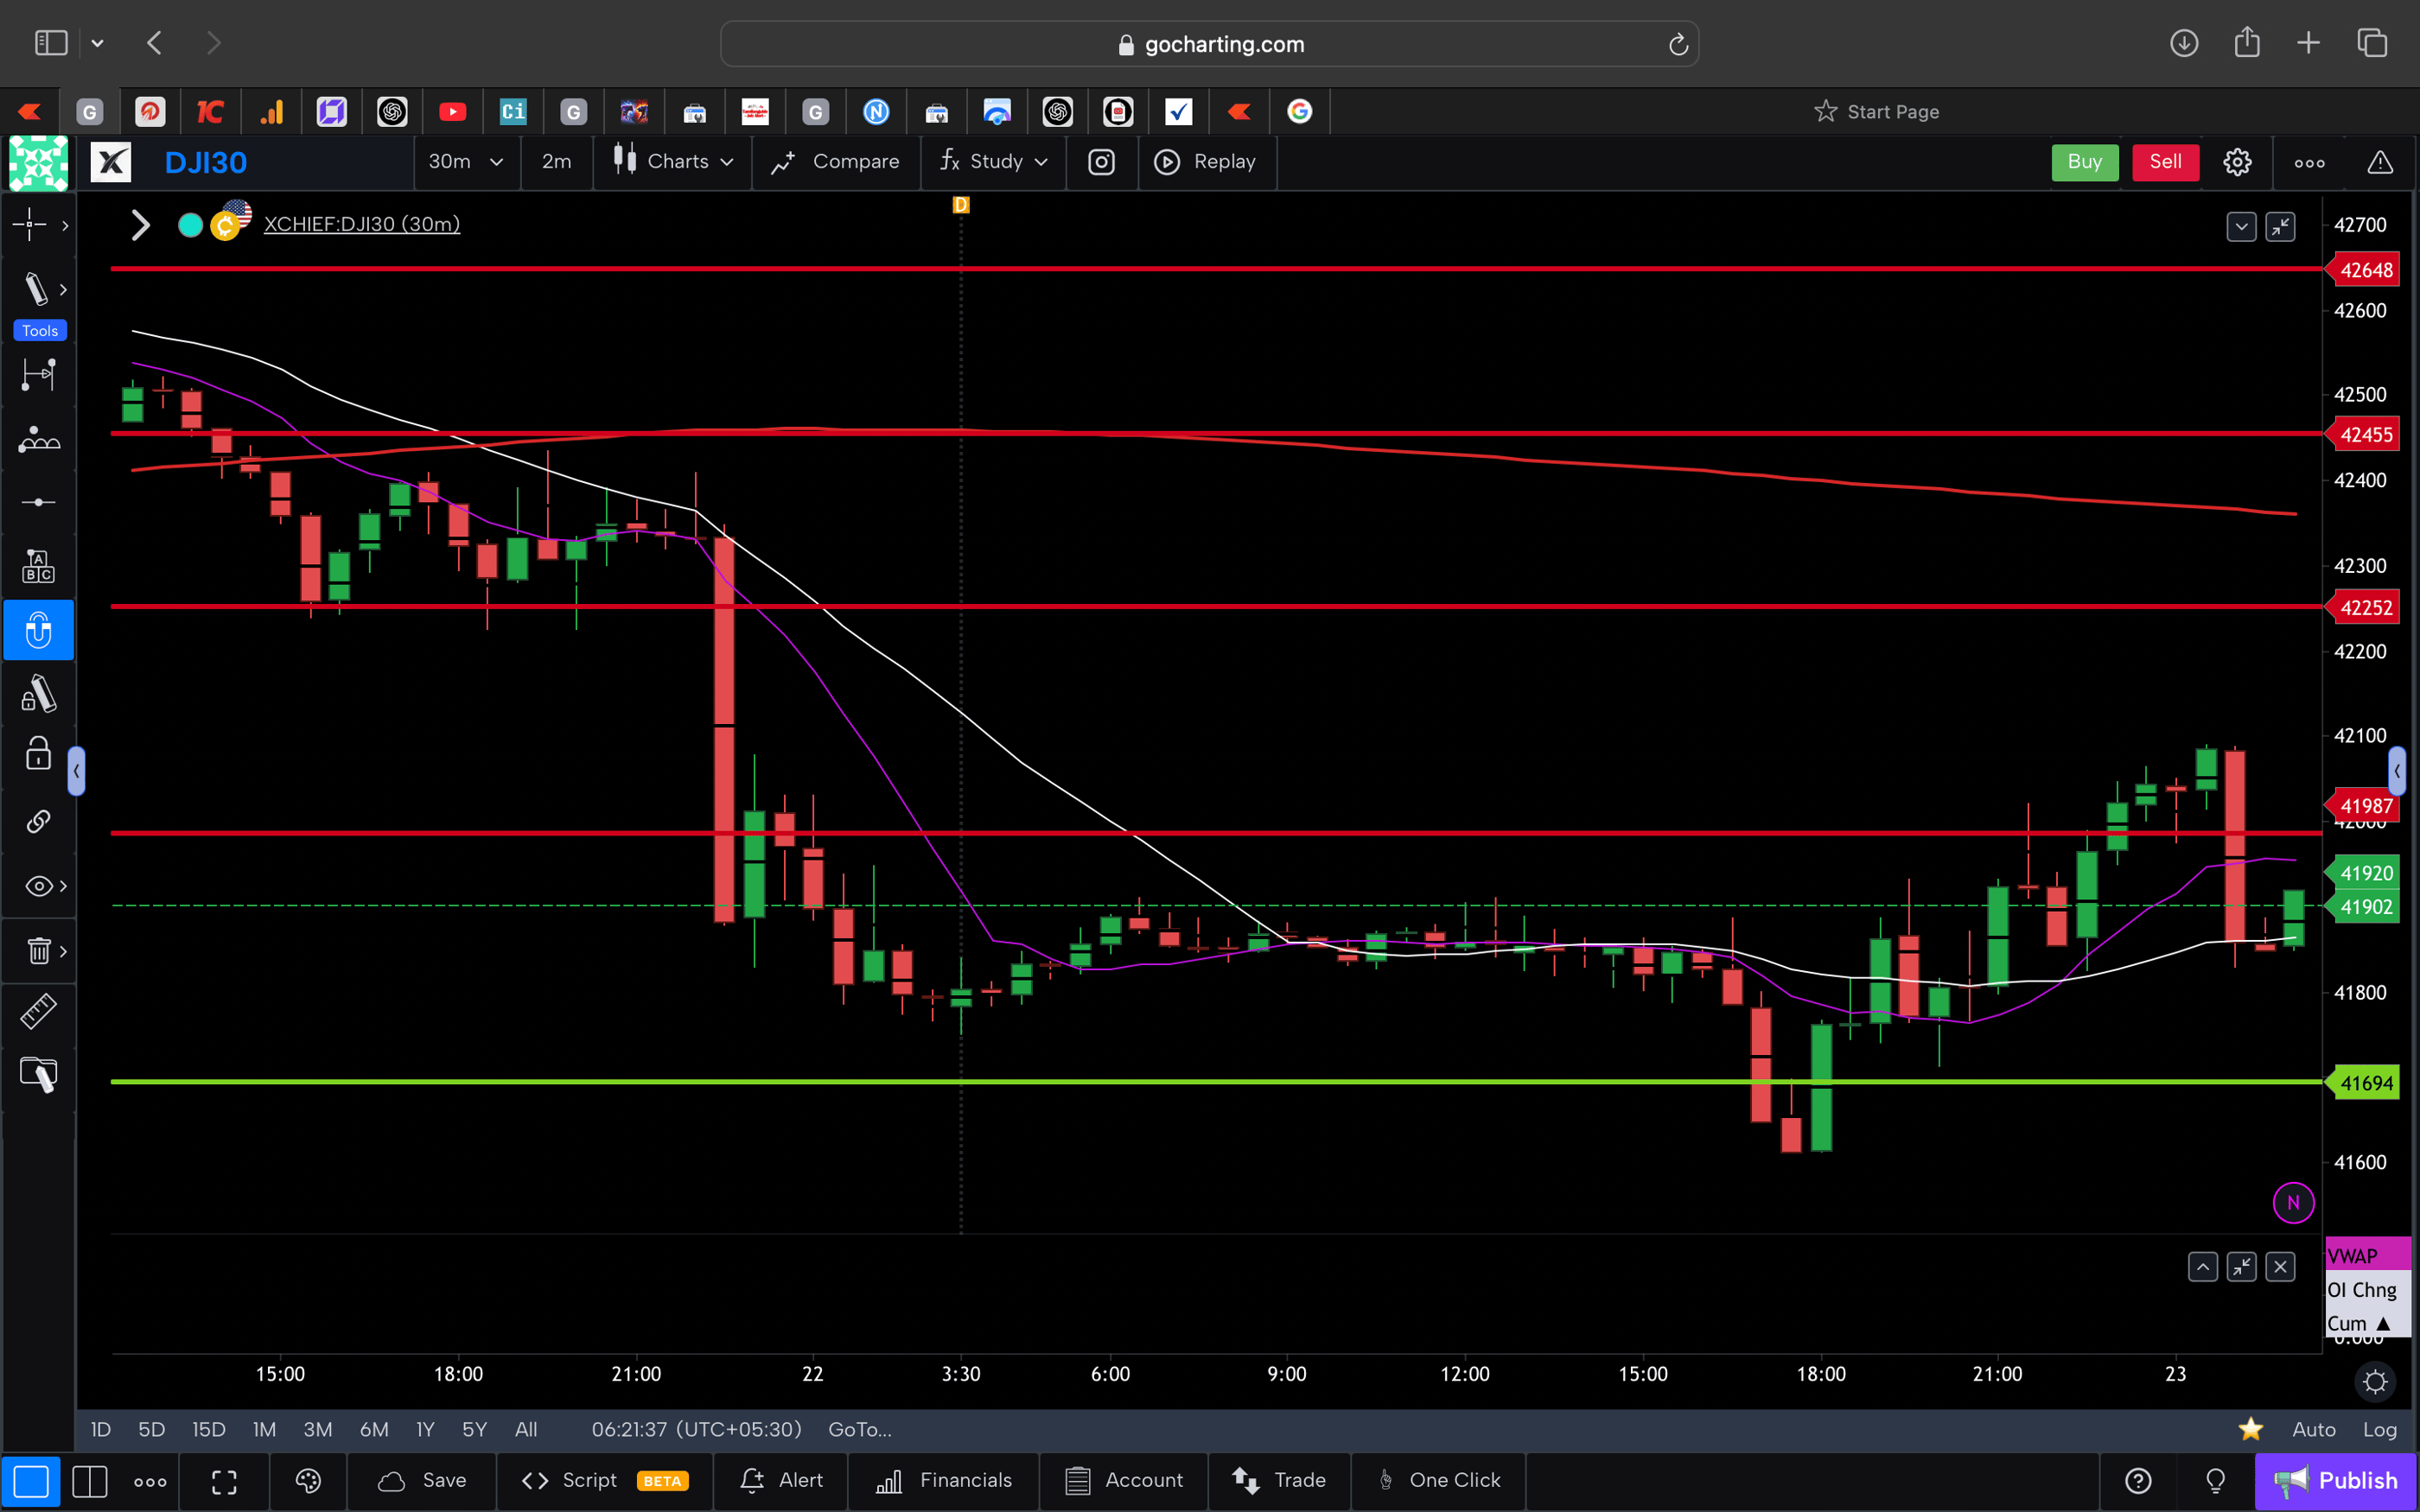Open the trend line drawing tool
Image resolution: width=2420 pixels, height=1512 pixels.
[x=38, y=288]
